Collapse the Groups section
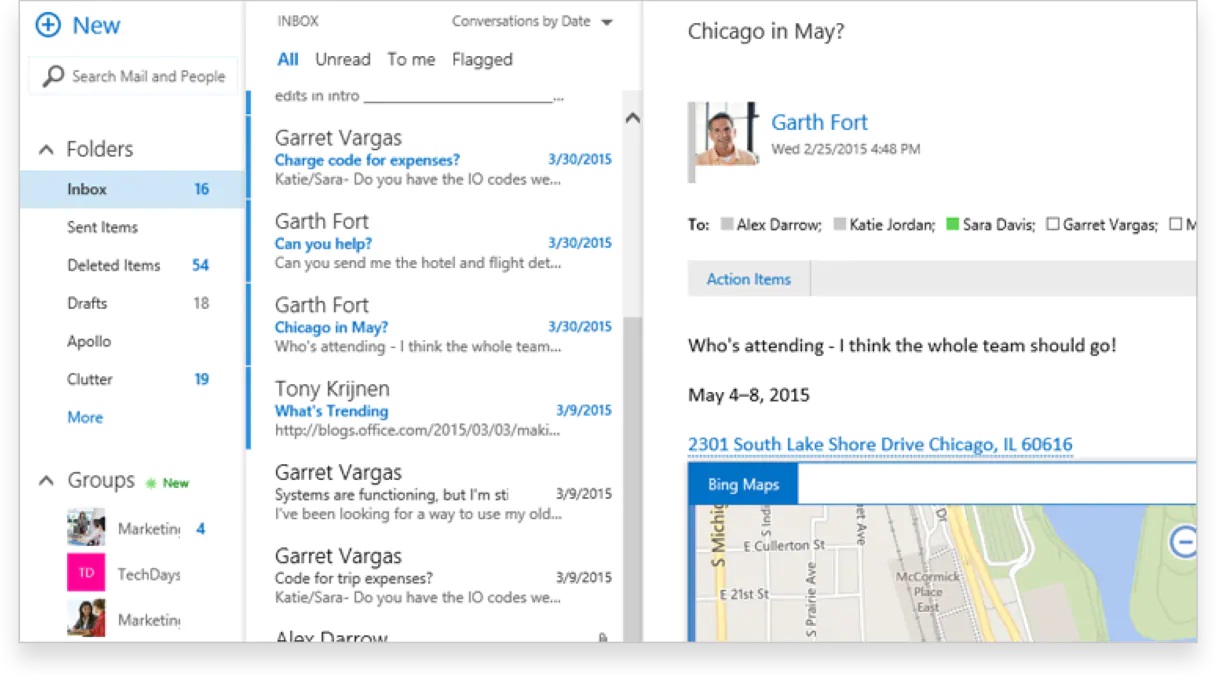Viewport: 1217px width, 675px height. pos(46,481)
